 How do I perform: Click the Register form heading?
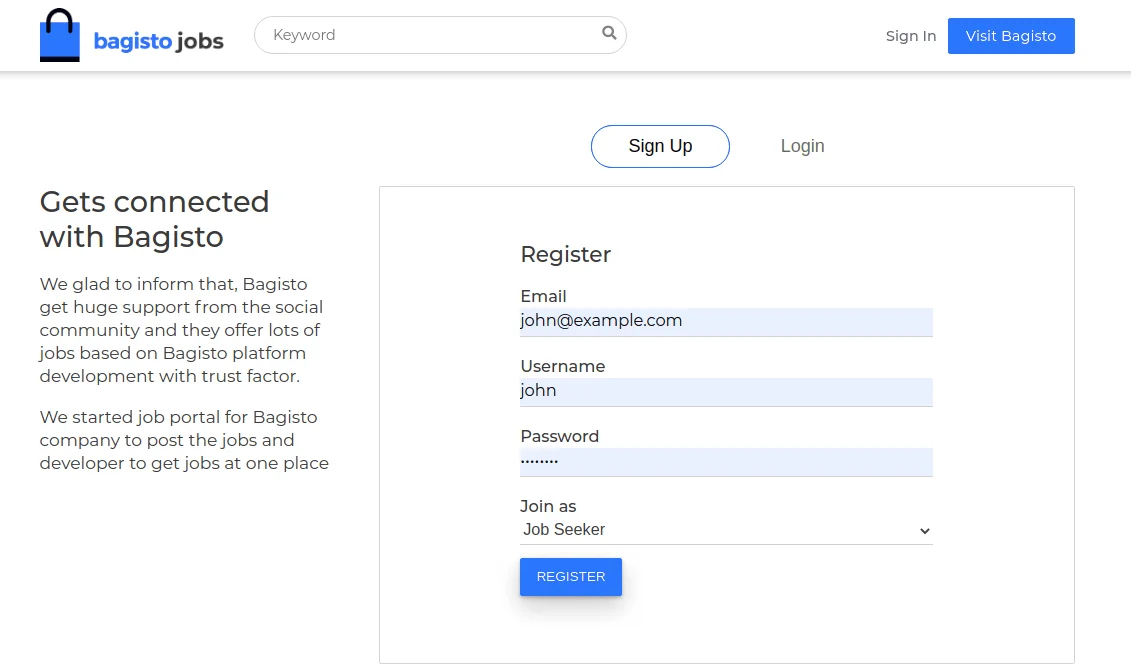tap(565, 254)
